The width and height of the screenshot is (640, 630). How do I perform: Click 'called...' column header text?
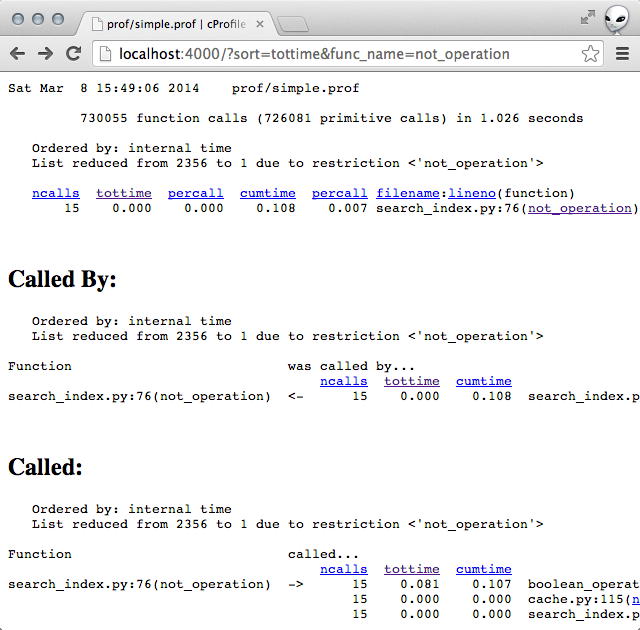[x=323, y=554]
